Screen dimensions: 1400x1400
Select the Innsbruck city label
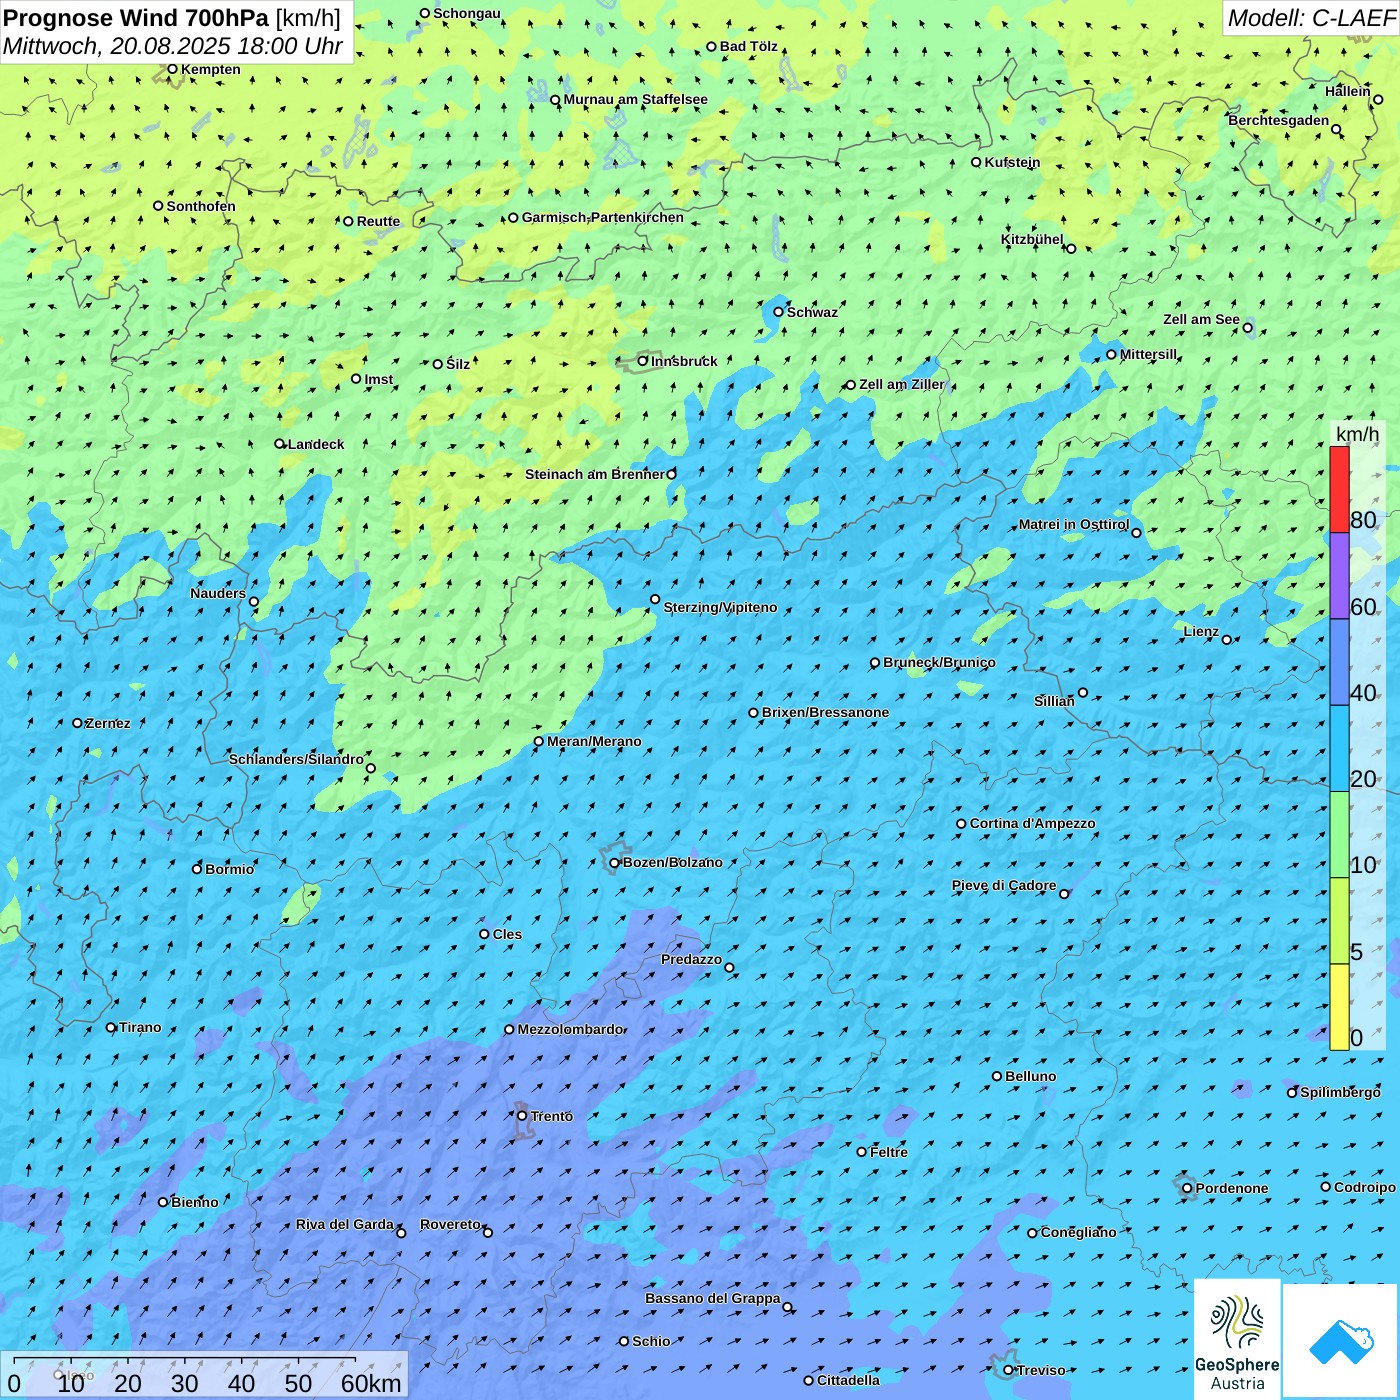[684, 361]
